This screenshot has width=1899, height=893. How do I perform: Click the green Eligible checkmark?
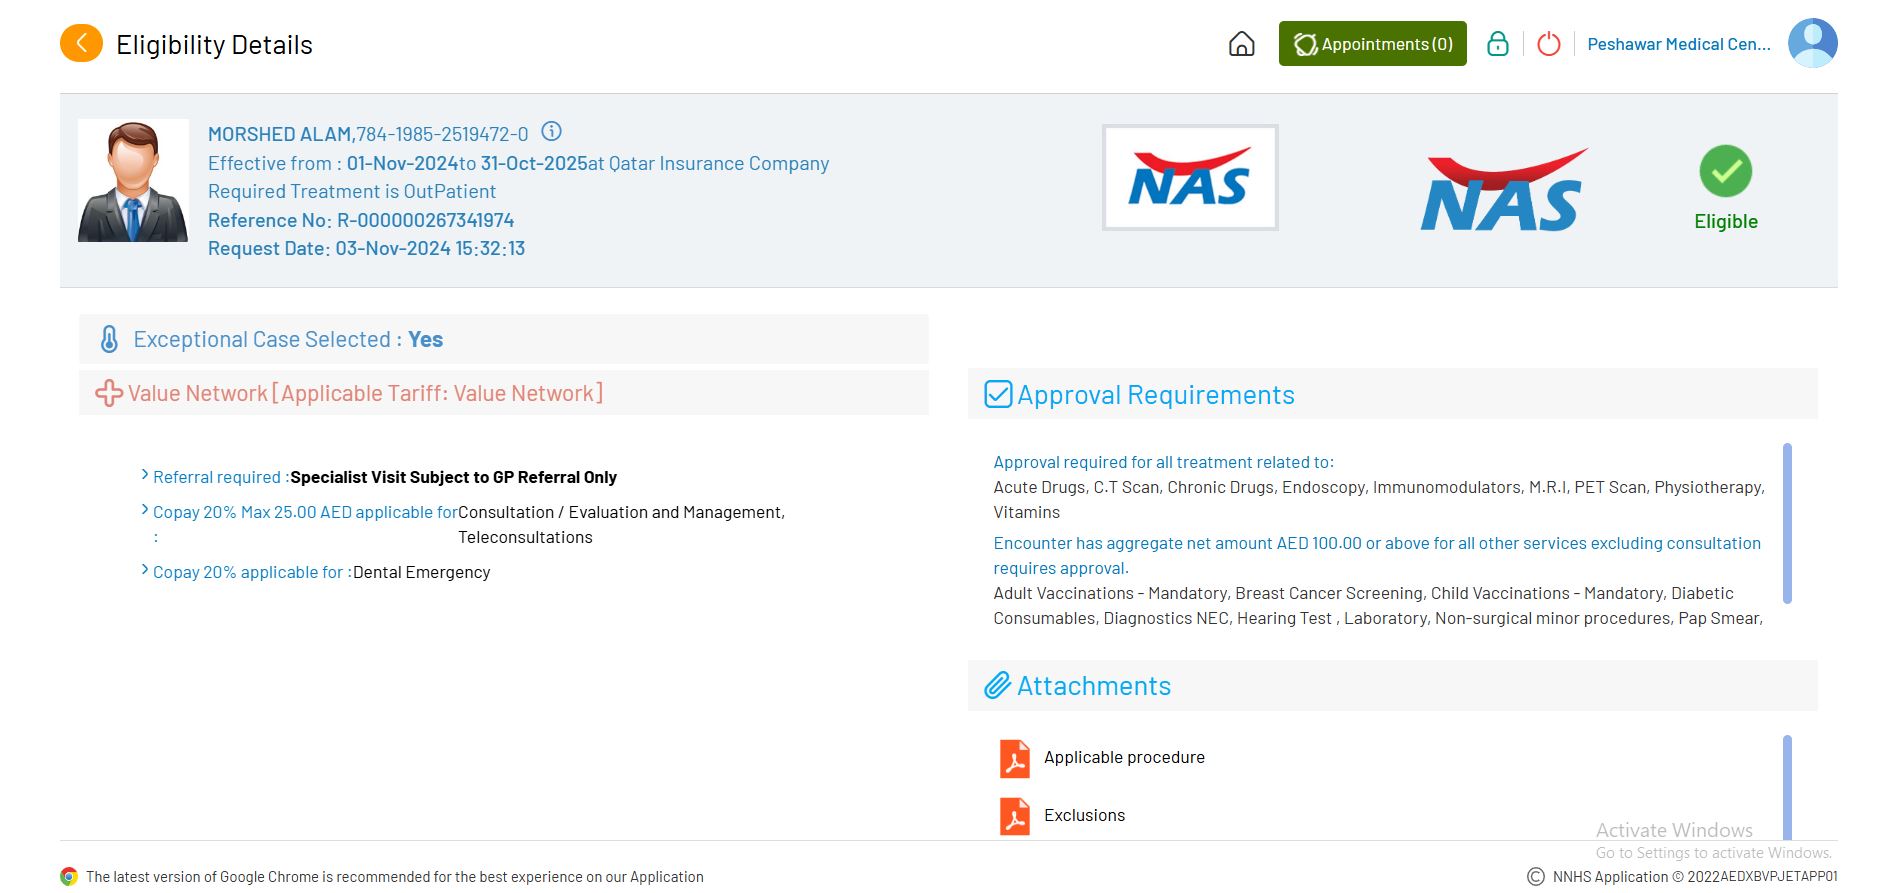1725,172
